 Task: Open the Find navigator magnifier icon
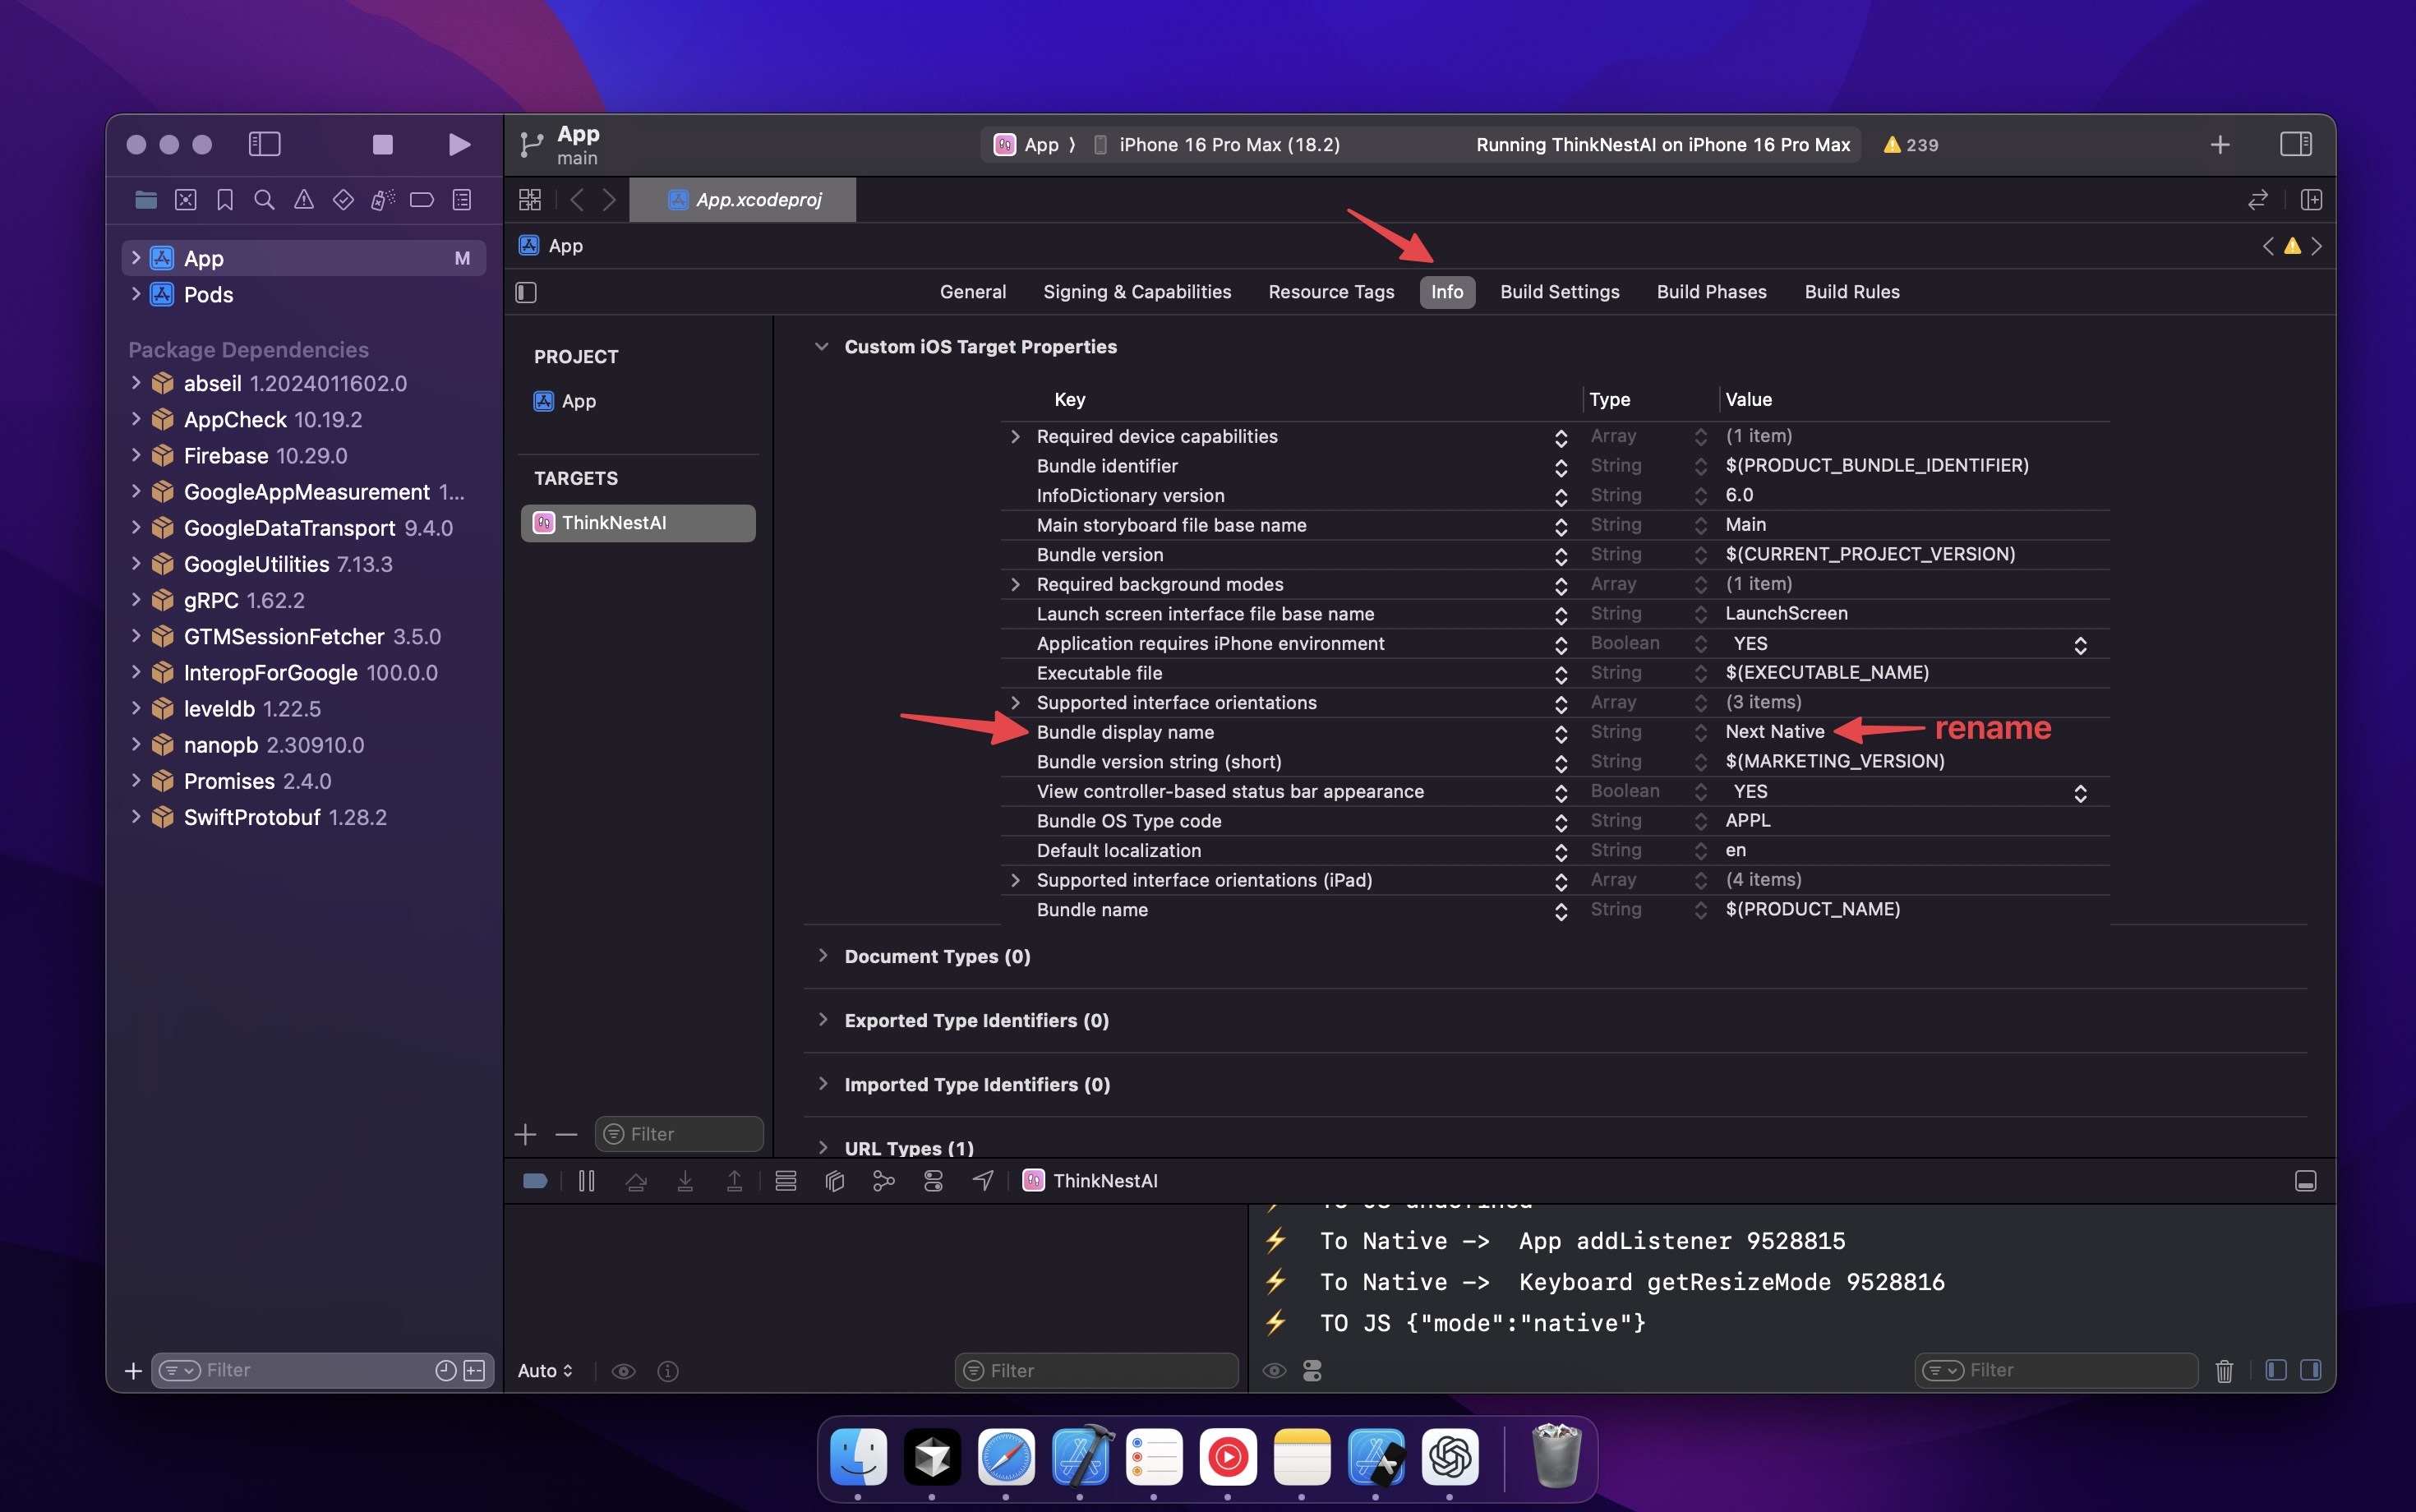point(264,200)
